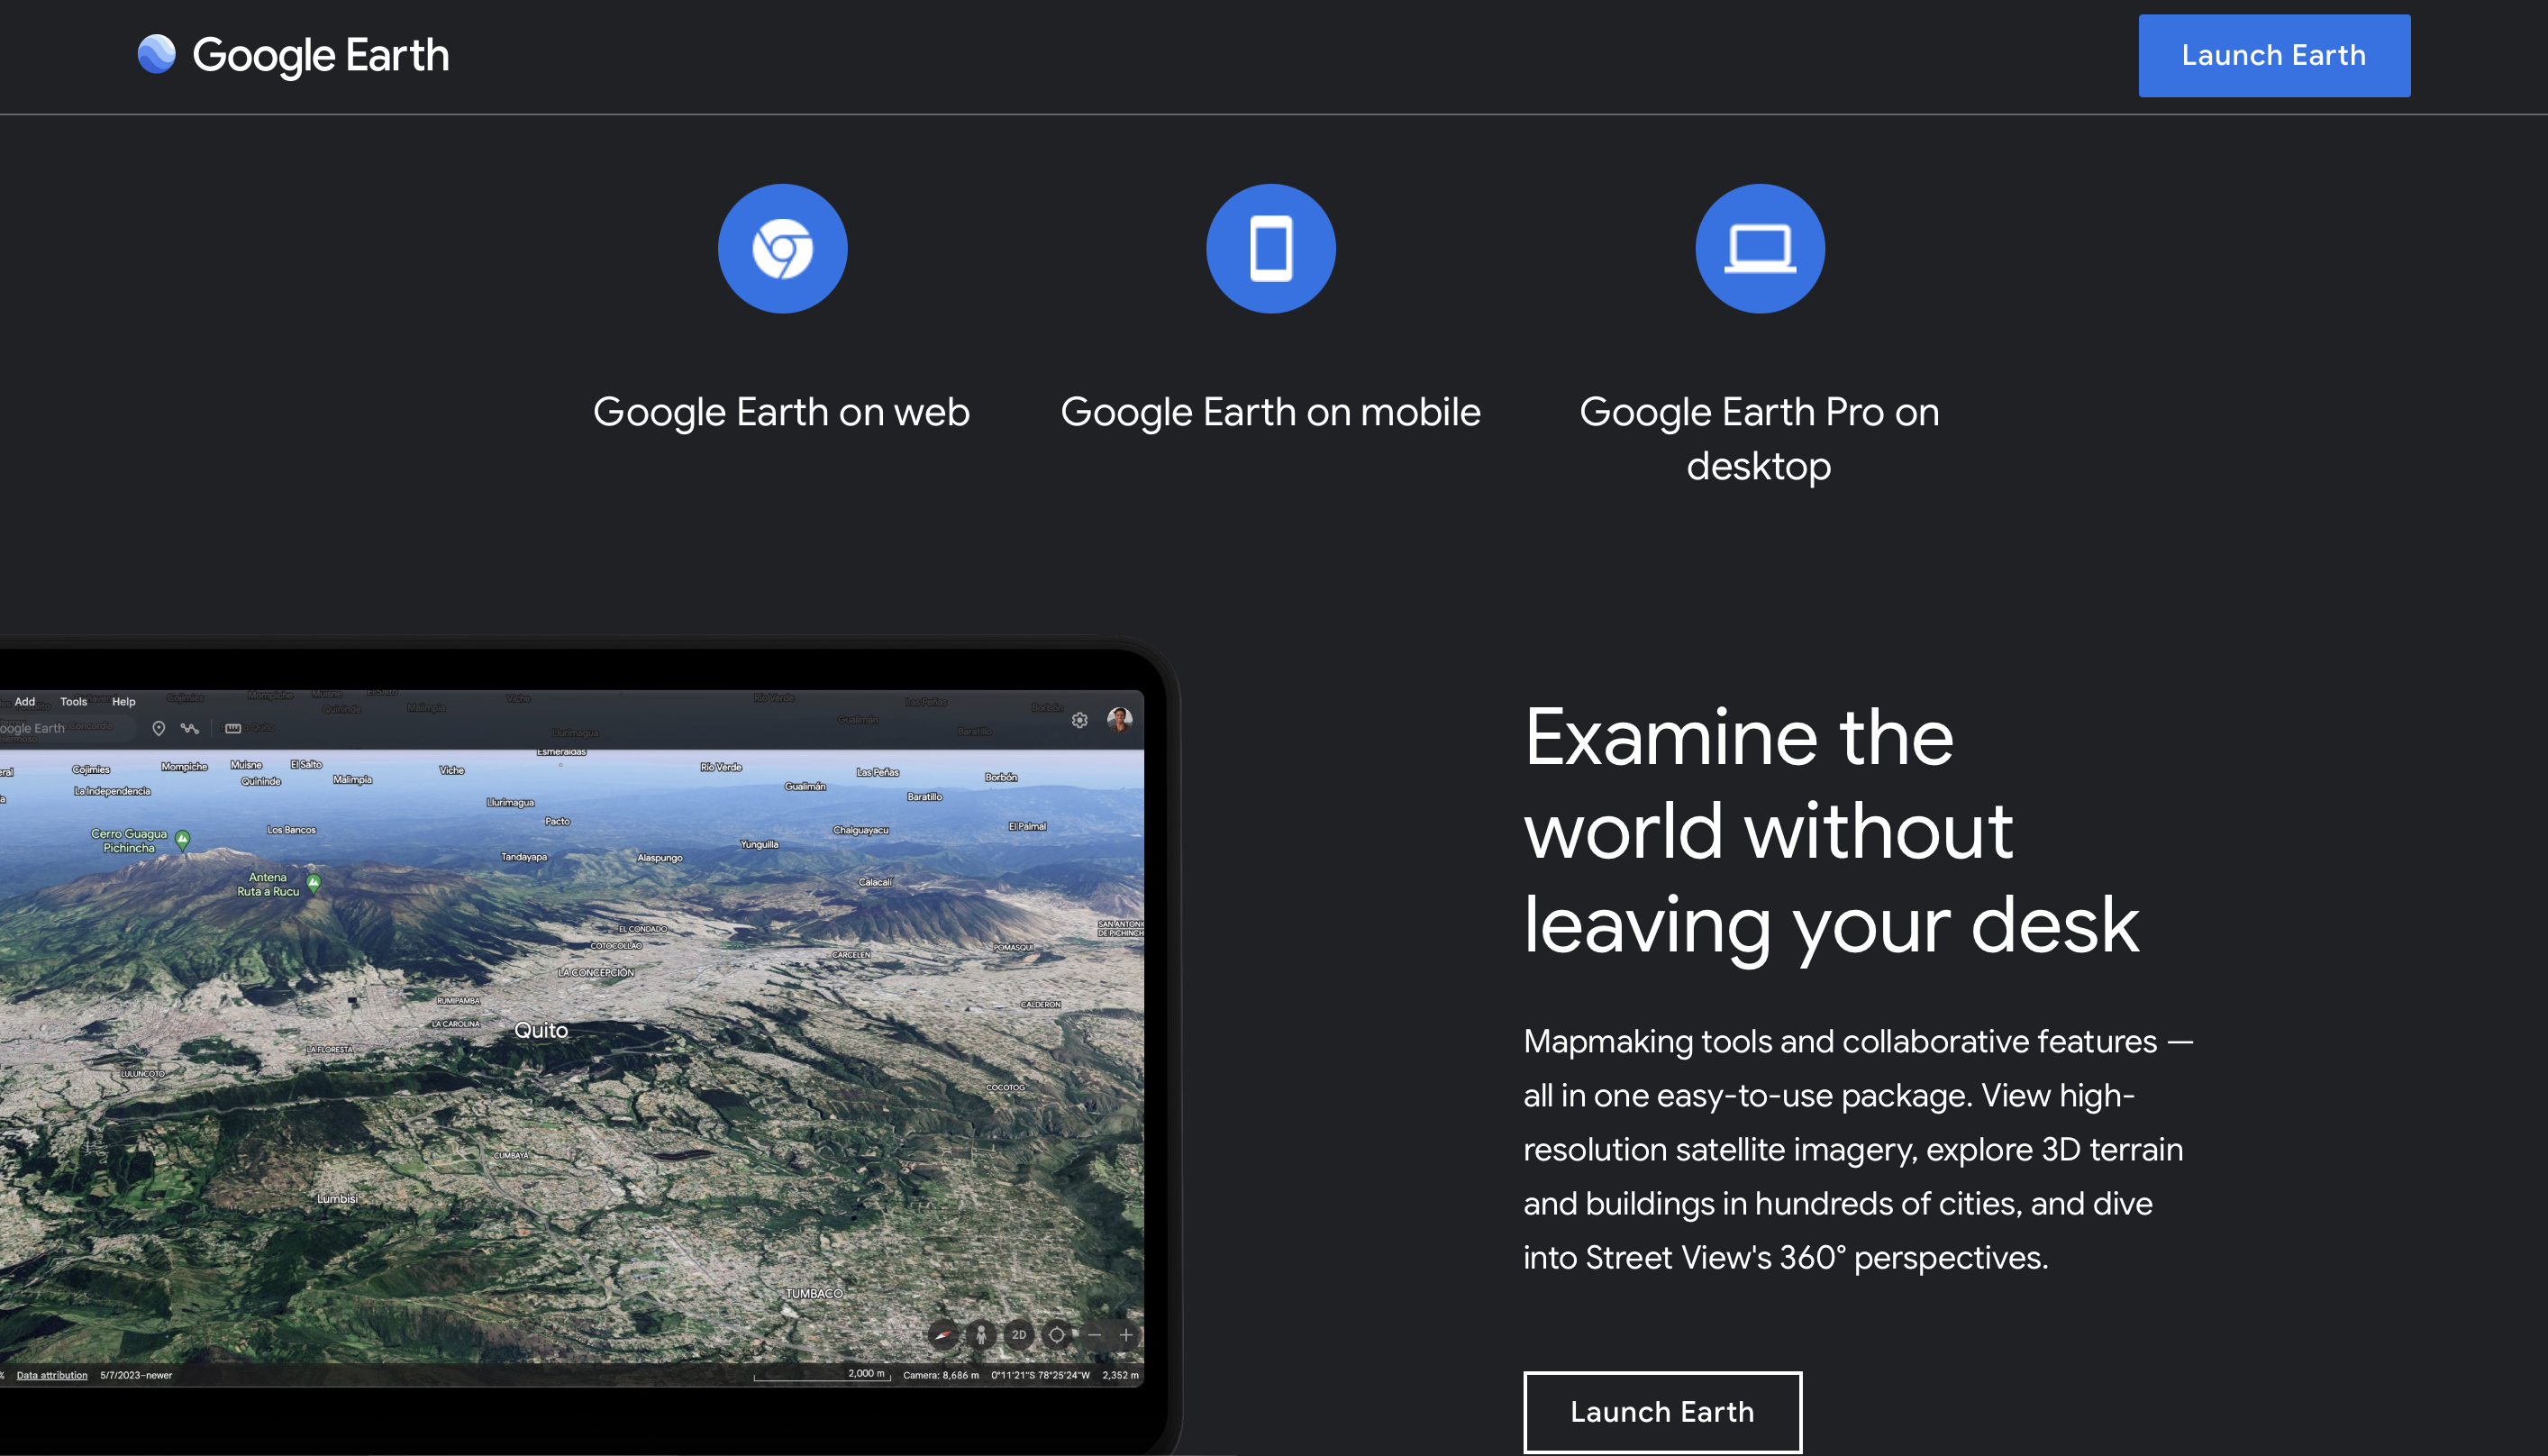The height and width of the screenshot is (1456, 2548).
Task: Select the draw path tool icon
Action: pos(190,728)
